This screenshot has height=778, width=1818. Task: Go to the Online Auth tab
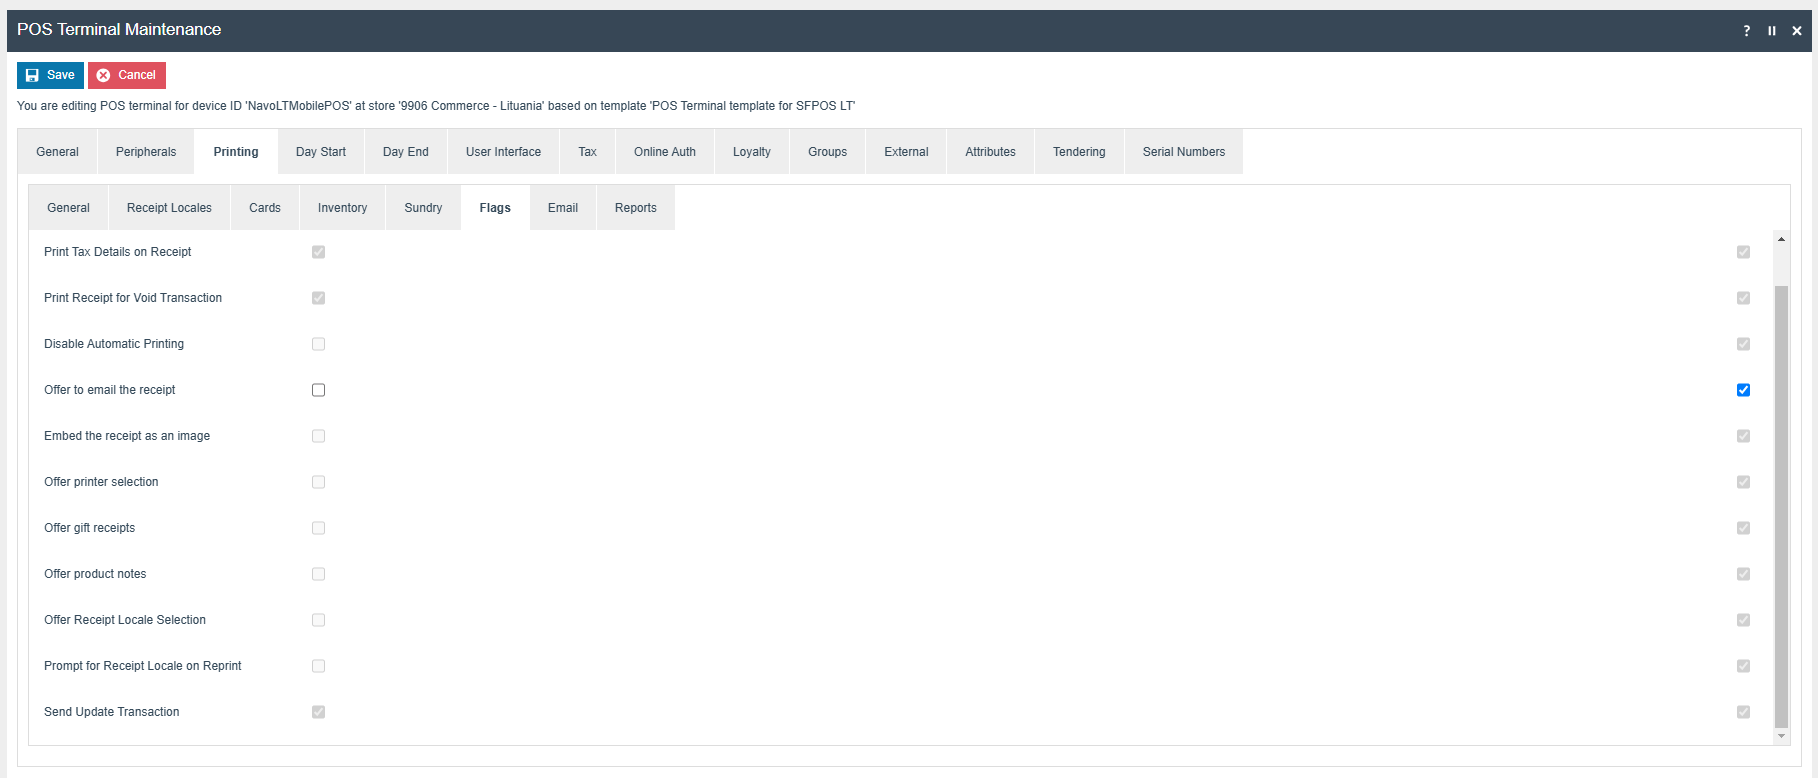click(664, 152)
